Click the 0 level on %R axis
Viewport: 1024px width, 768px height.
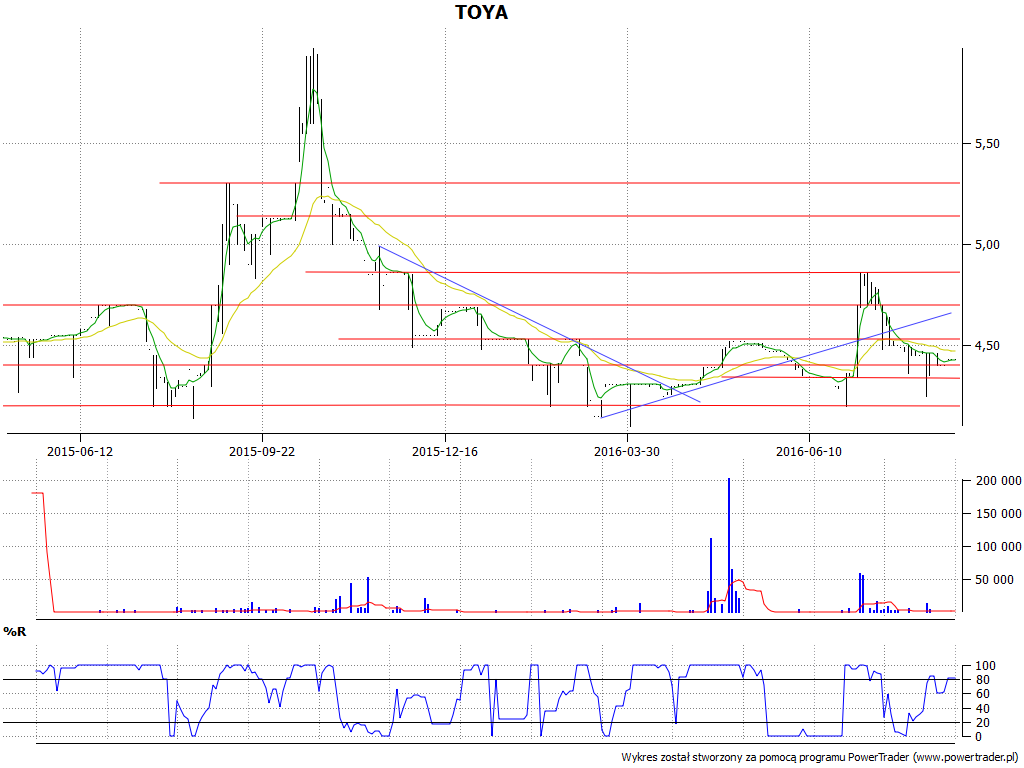click(x=978, y=737)
